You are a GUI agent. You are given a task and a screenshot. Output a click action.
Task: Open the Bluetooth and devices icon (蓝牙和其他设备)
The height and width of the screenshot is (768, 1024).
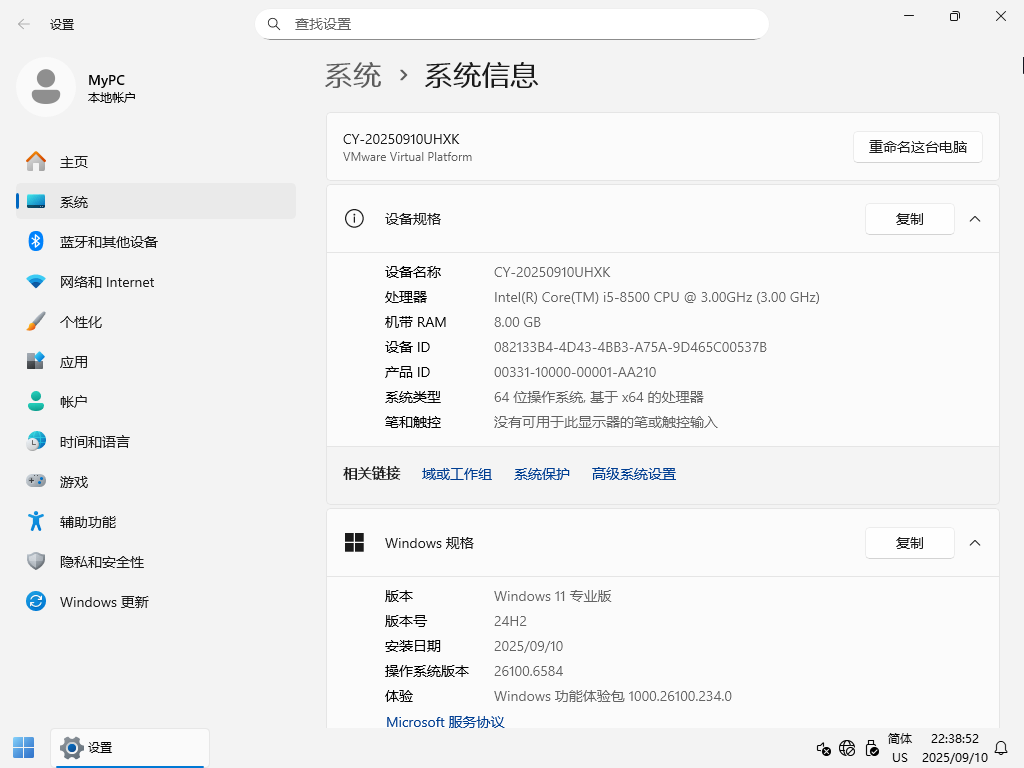point(36,242)
